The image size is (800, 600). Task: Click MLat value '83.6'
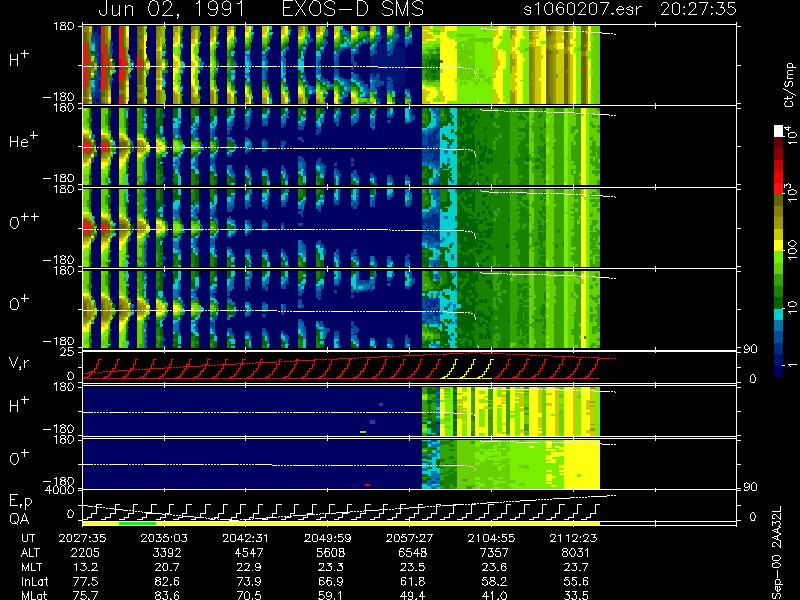click(x=167, y=595)
